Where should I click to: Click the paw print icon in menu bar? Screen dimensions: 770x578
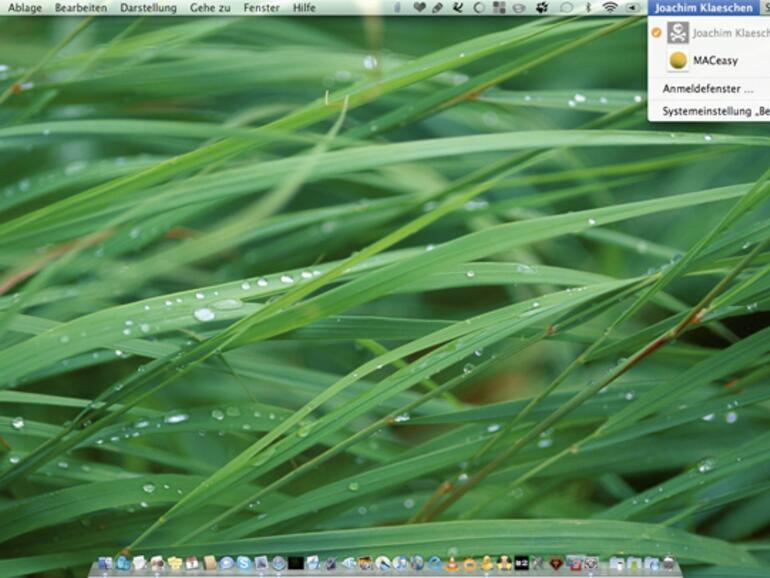[542, 7]
